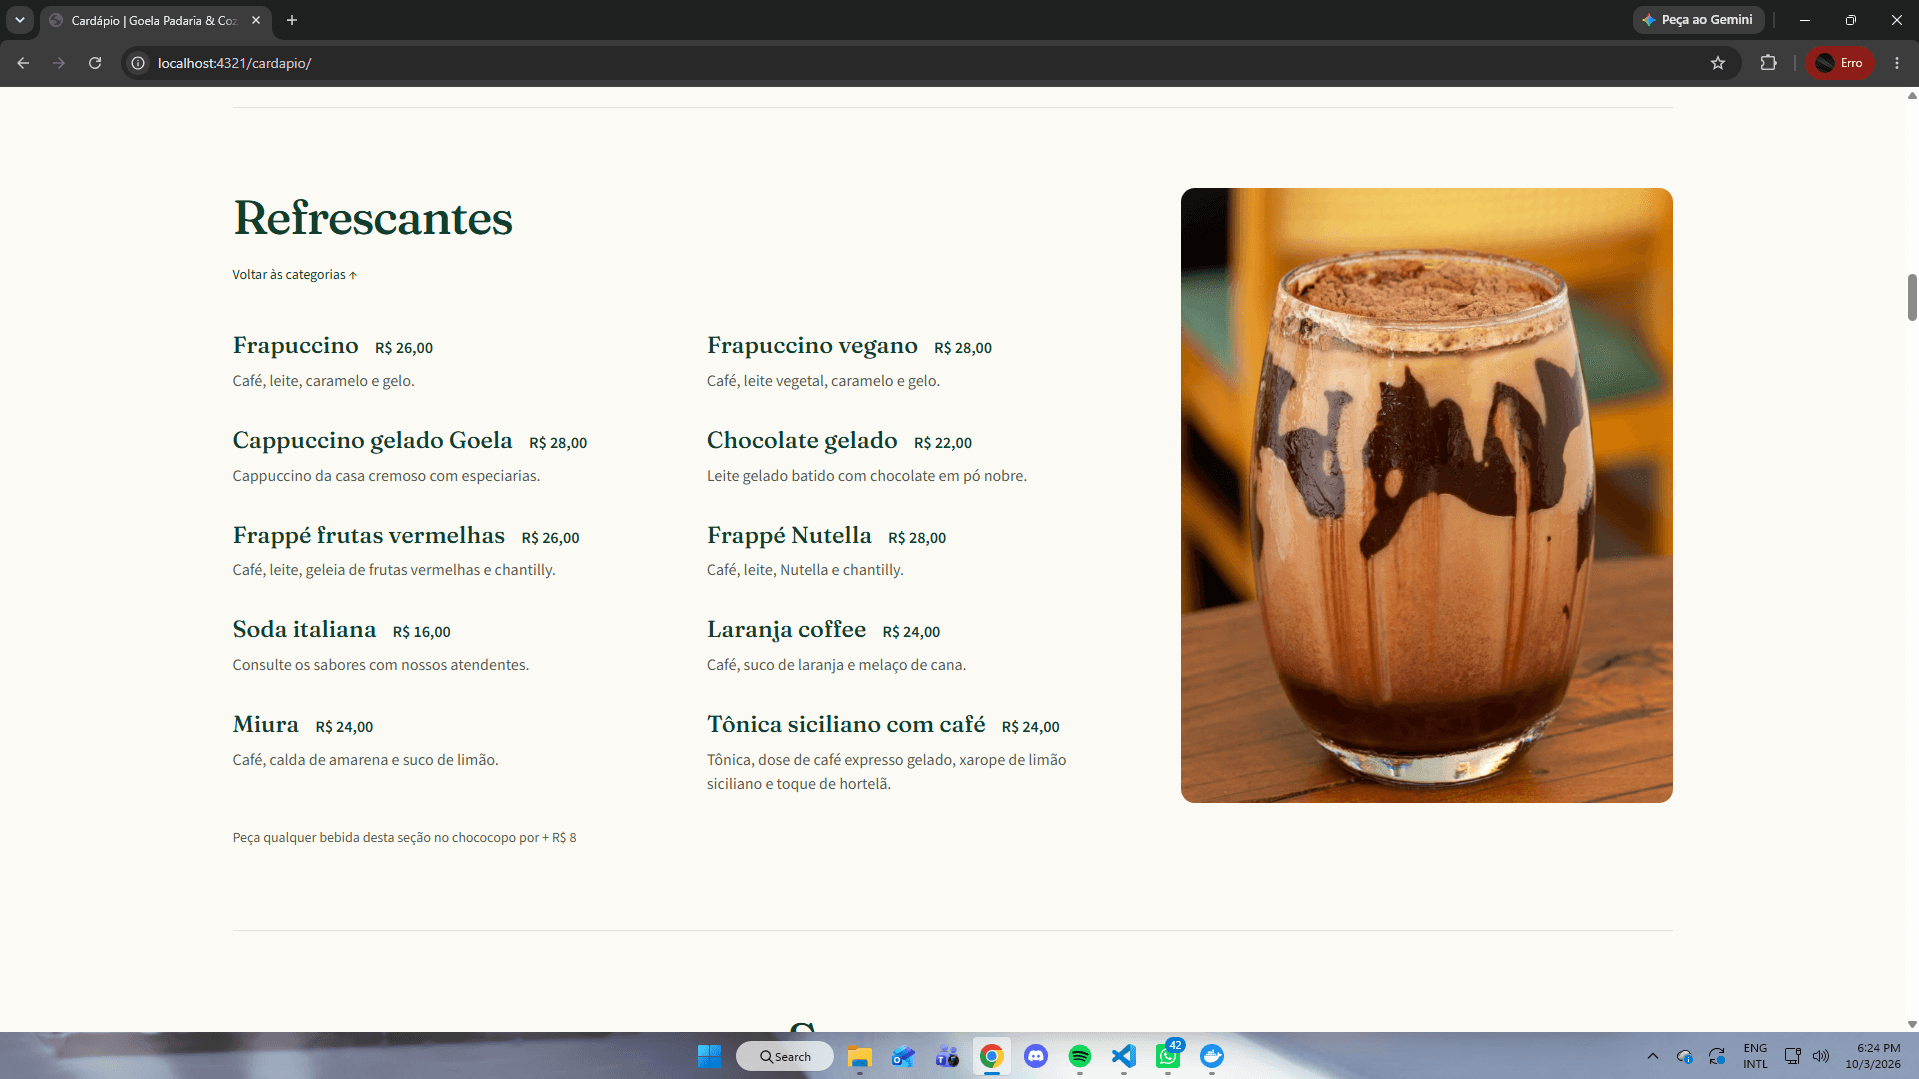Click the Frapuccino vegano item title
Image resolution: width=1919 pixels, height=1079 pixels.
pos(812,346)
